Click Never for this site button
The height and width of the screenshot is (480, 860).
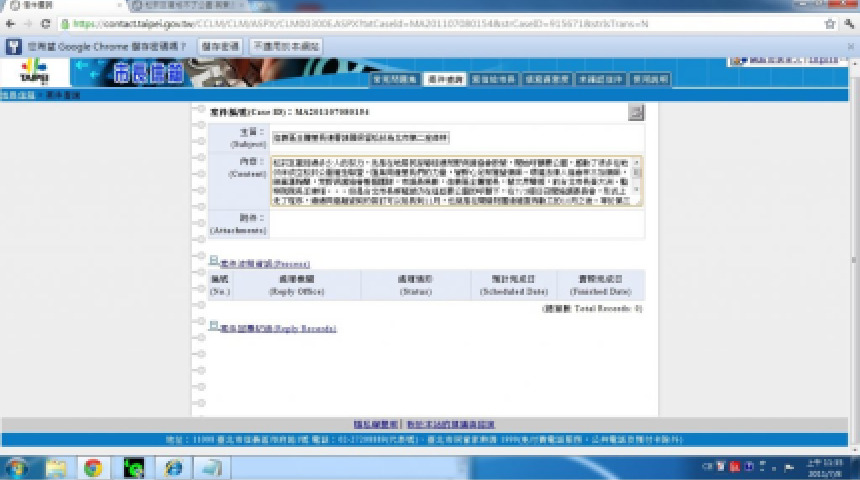(286, 46)
